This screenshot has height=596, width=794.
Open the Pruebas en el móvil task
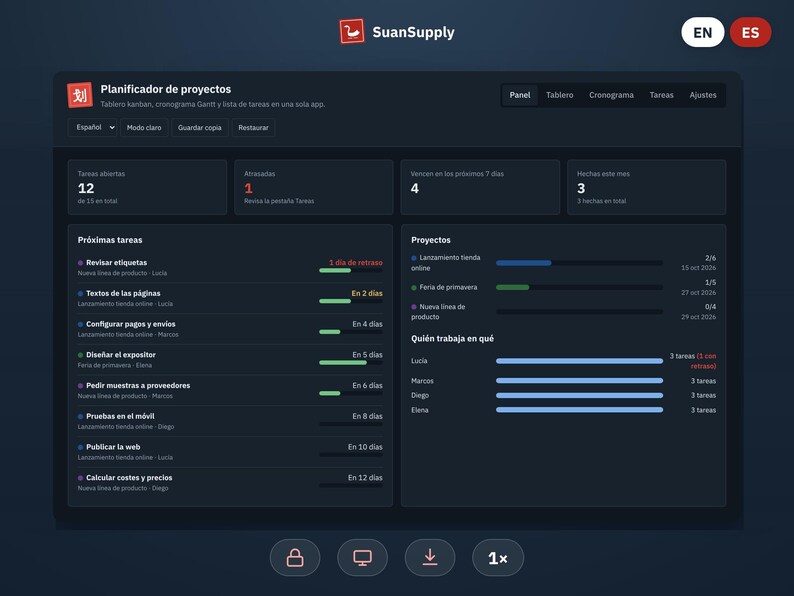click(x=230, y=421)
